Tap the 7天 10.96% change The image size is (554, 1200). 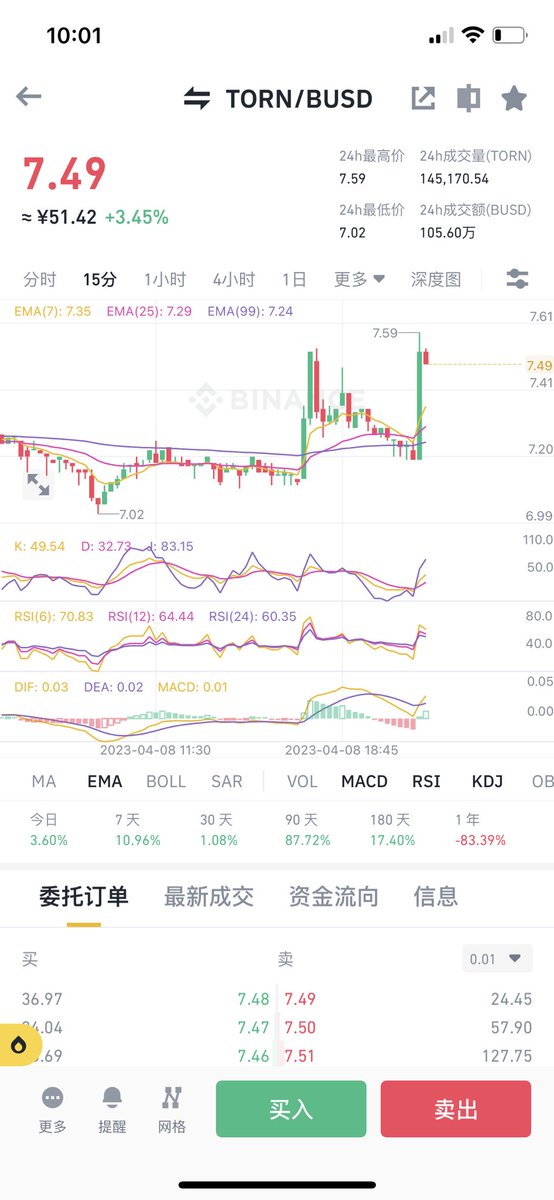click(x=138, y=840)
